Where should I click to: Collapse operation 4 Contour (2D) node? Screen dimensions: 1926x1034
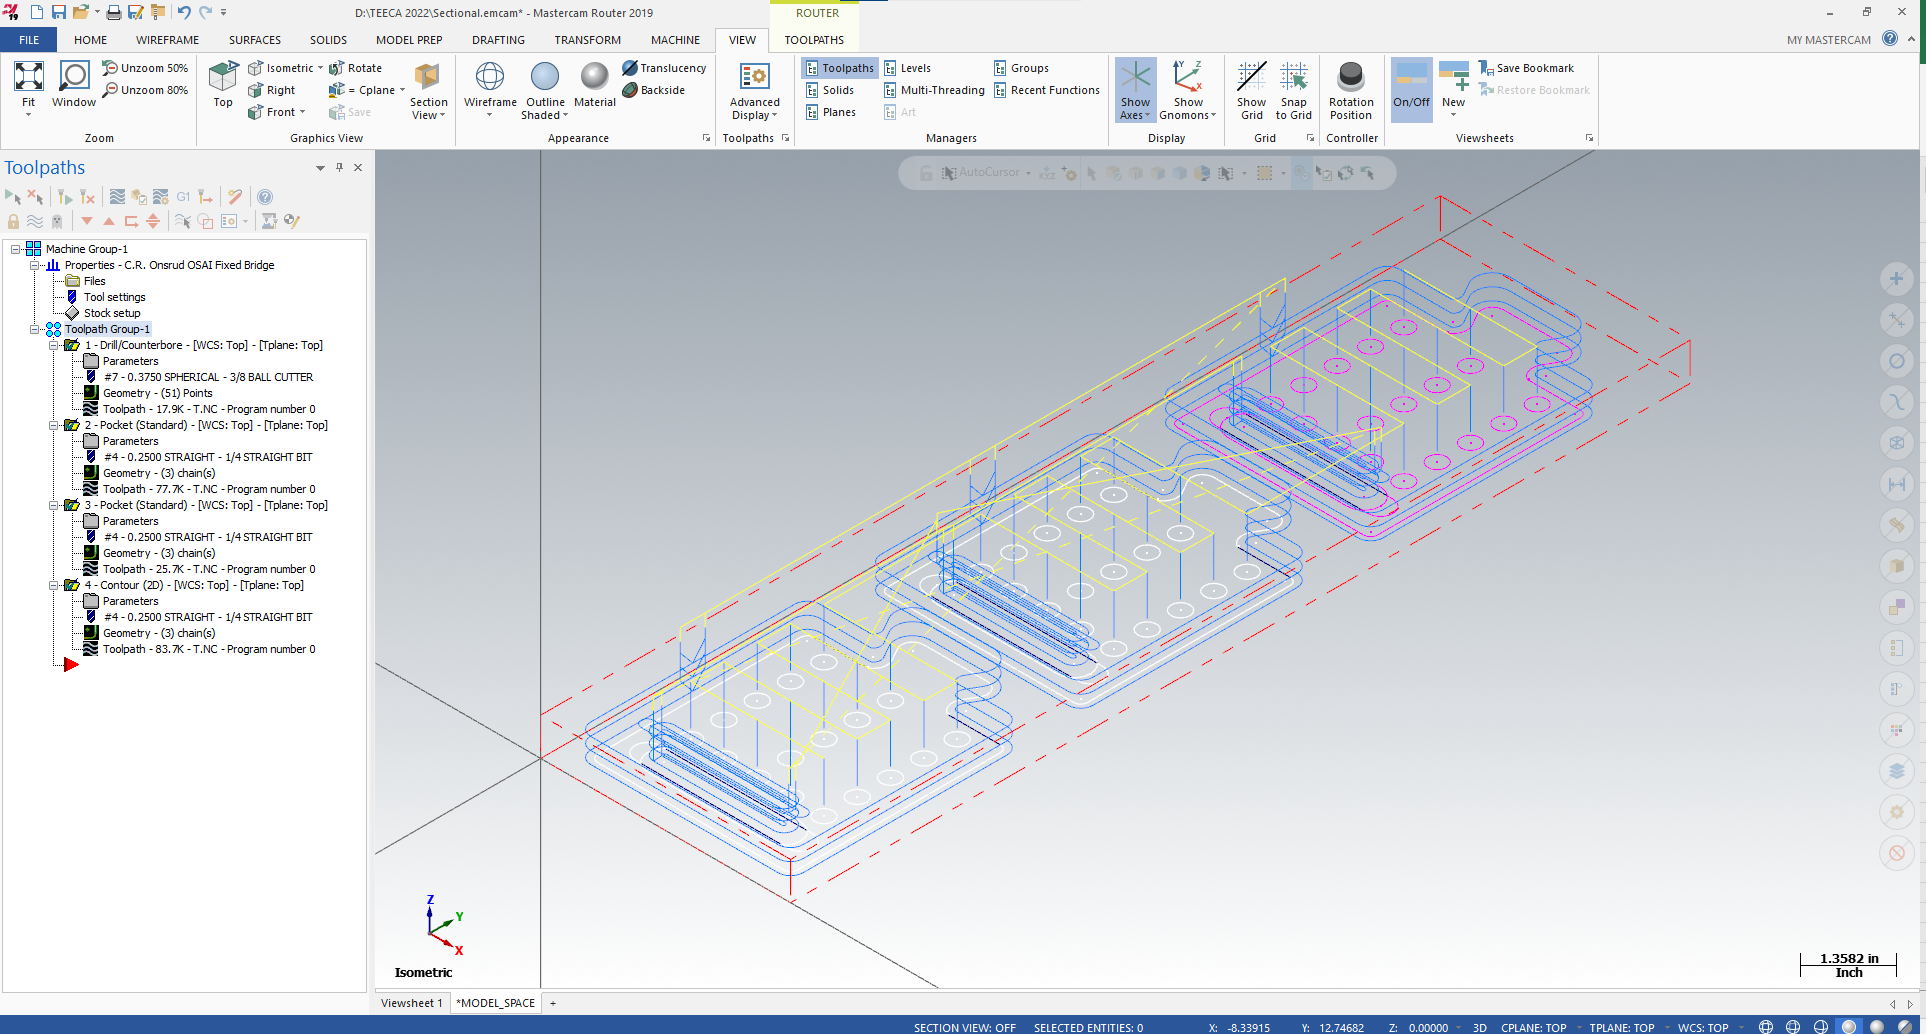[x=54, y=585]
